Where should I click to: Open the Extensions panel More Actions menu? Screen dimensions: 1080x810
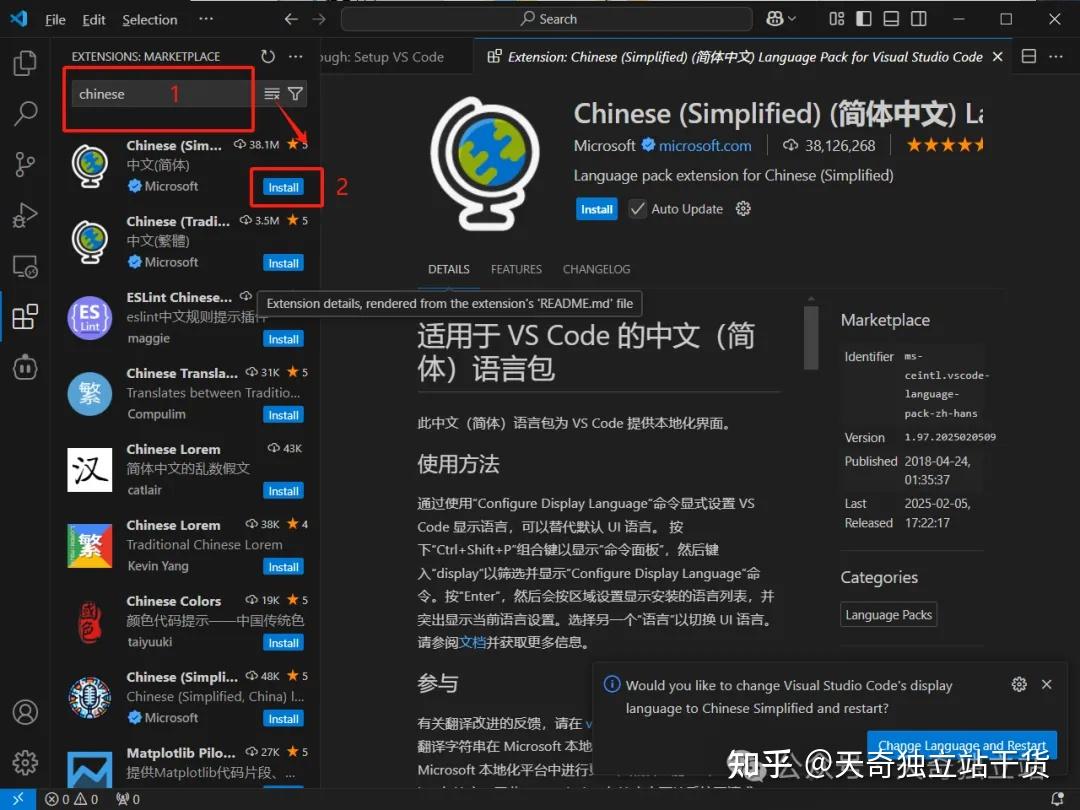pos(295,56)
